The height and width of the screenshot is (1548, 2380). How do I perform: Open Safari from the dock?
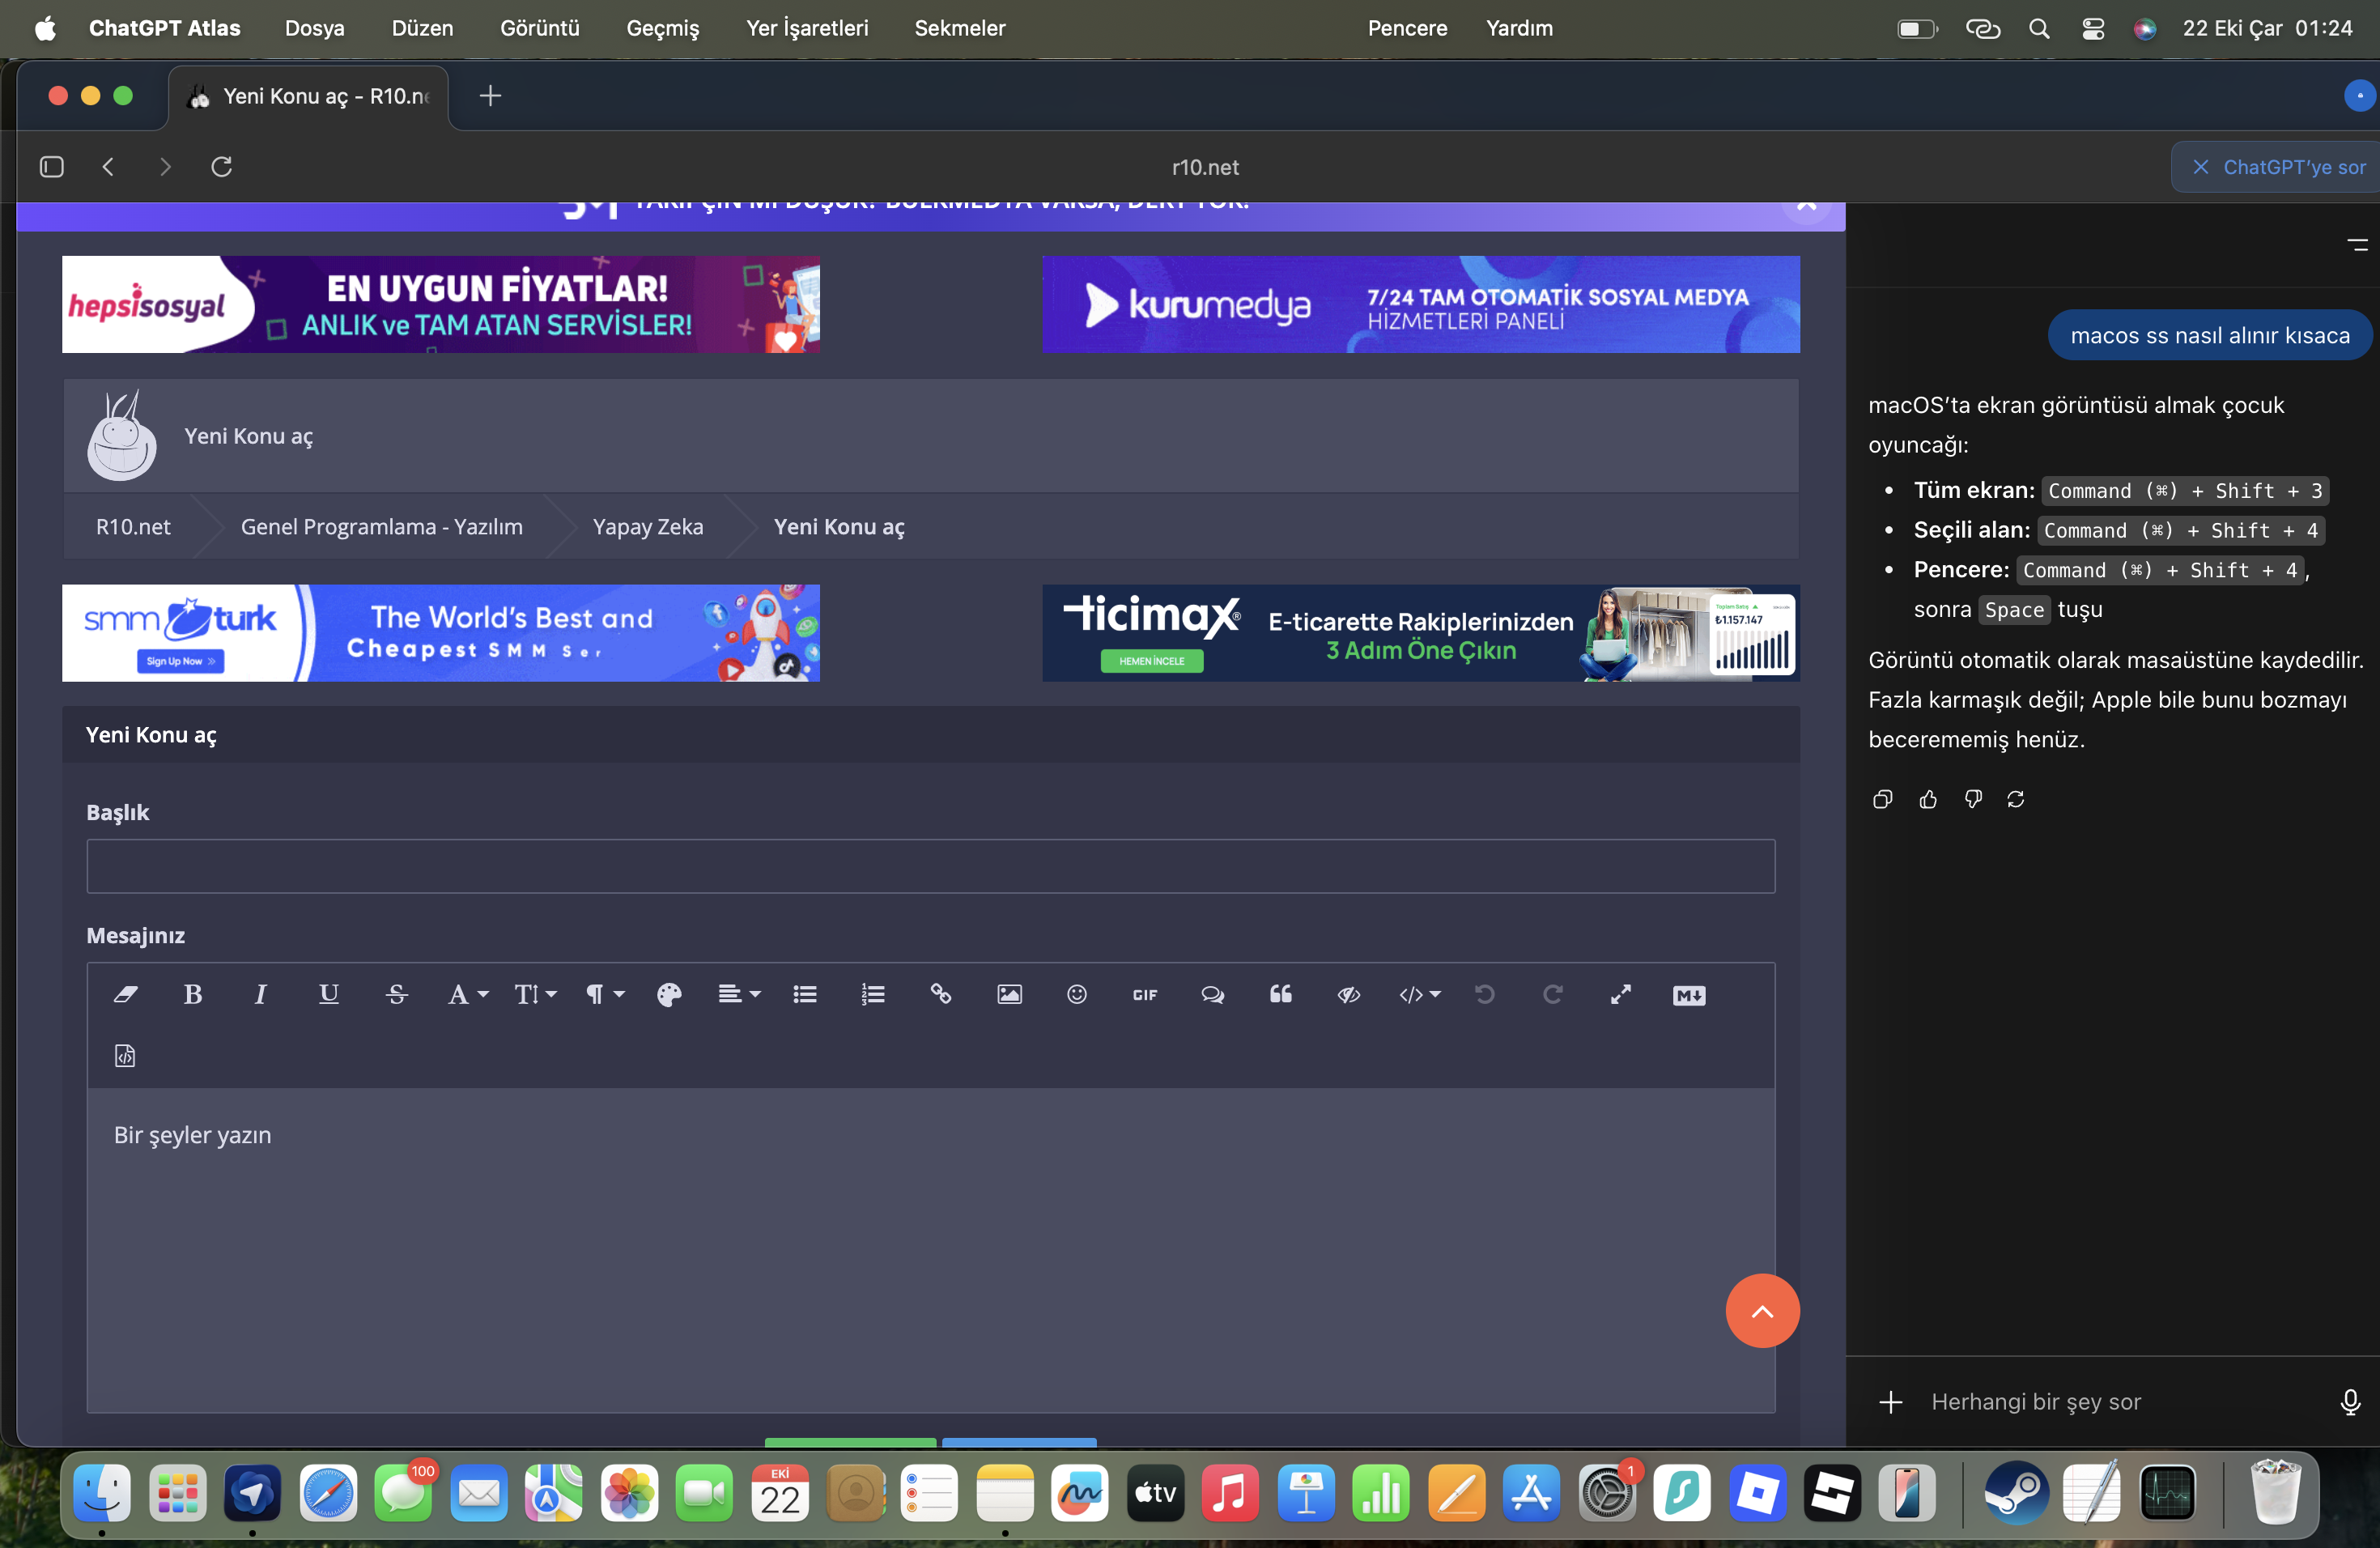point(329,1493)
